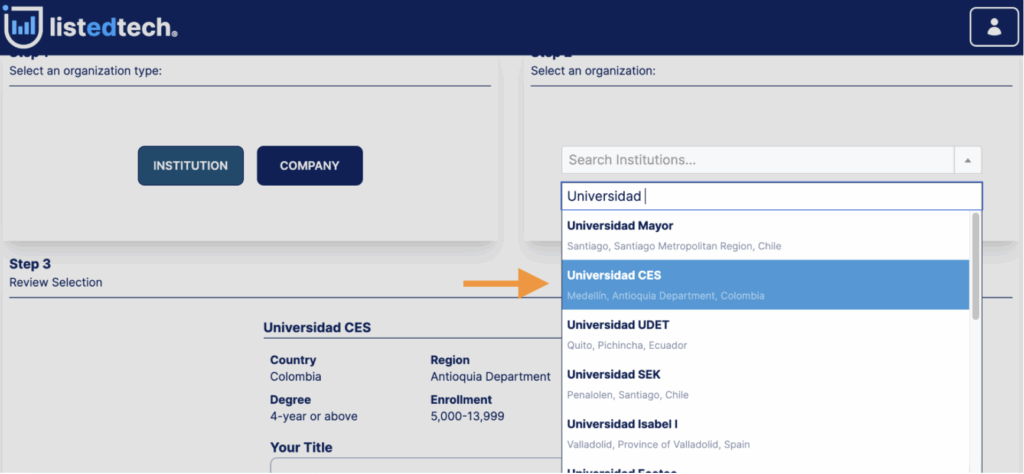This screenshot has width=1024, height=474.
Task: Click Quito, Pichincha, Ecuador location text
Action: 627,345
